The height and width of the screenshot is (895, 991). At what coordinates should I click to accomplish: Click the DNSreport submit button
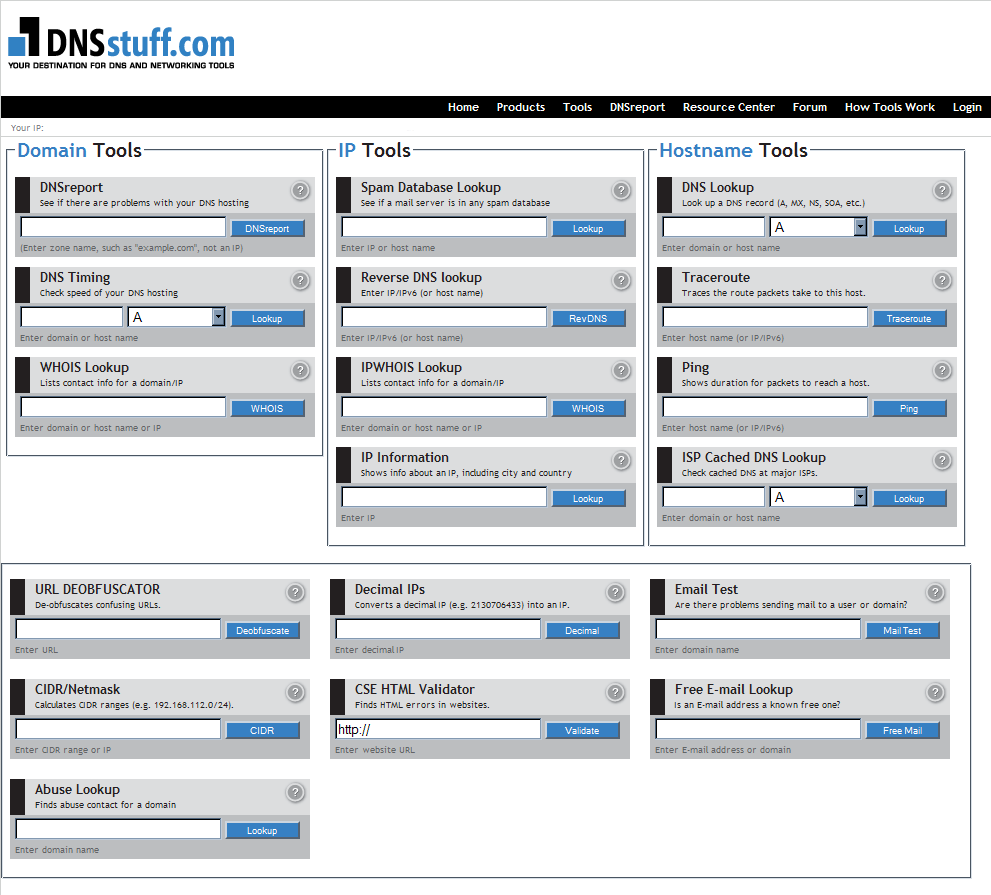tap(267, 228)
